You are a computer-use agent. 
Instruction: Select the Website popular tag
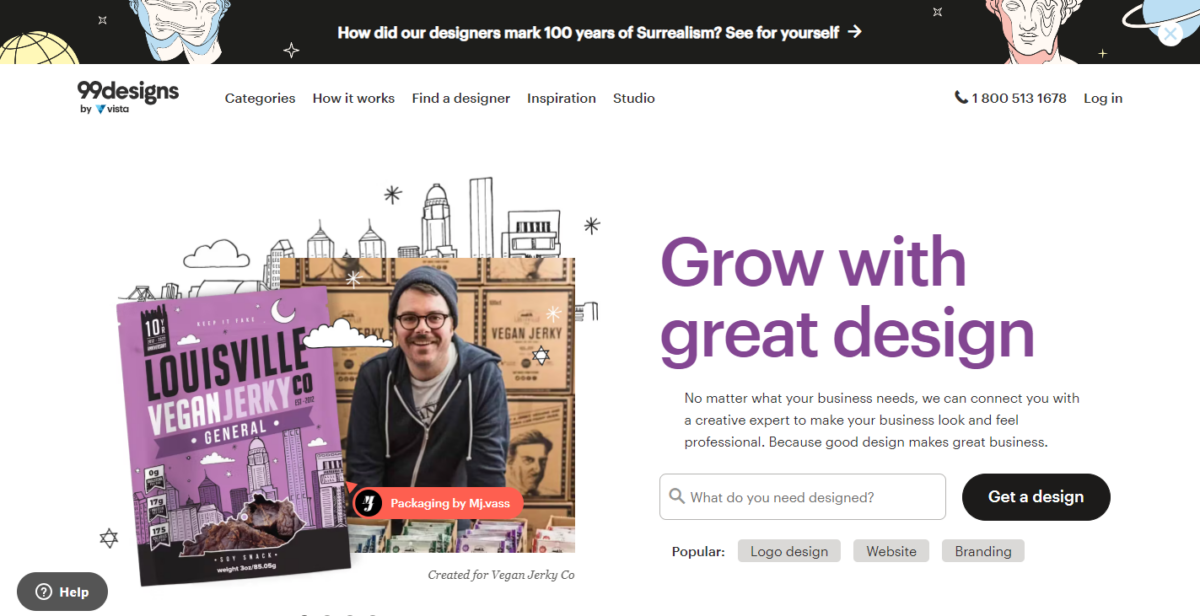pos(891,551)
